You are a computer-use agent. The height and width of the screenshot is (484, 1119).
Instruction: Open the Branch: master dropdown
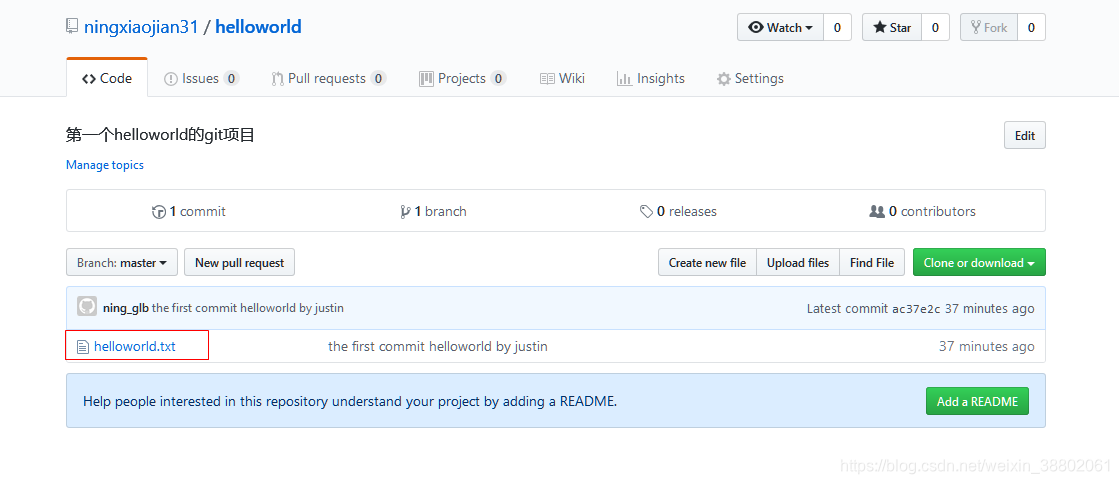(121, 262)
